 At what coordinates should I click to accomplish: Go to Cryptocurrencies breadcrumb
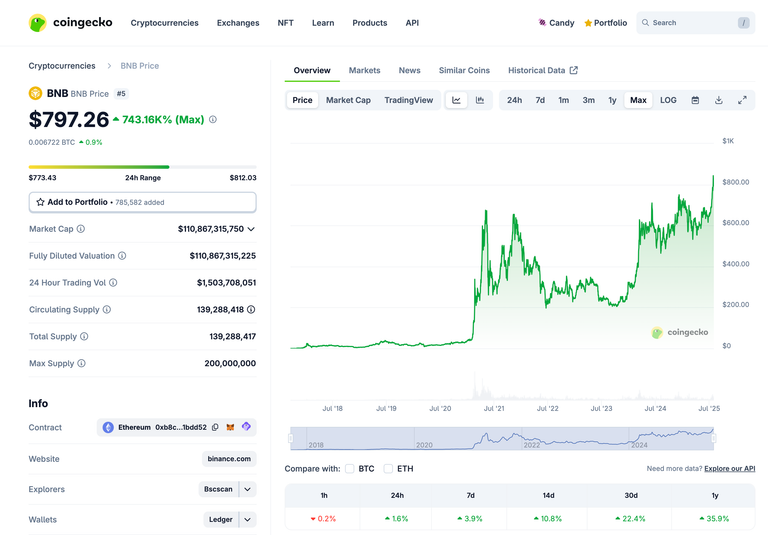[x=62, y=66]
